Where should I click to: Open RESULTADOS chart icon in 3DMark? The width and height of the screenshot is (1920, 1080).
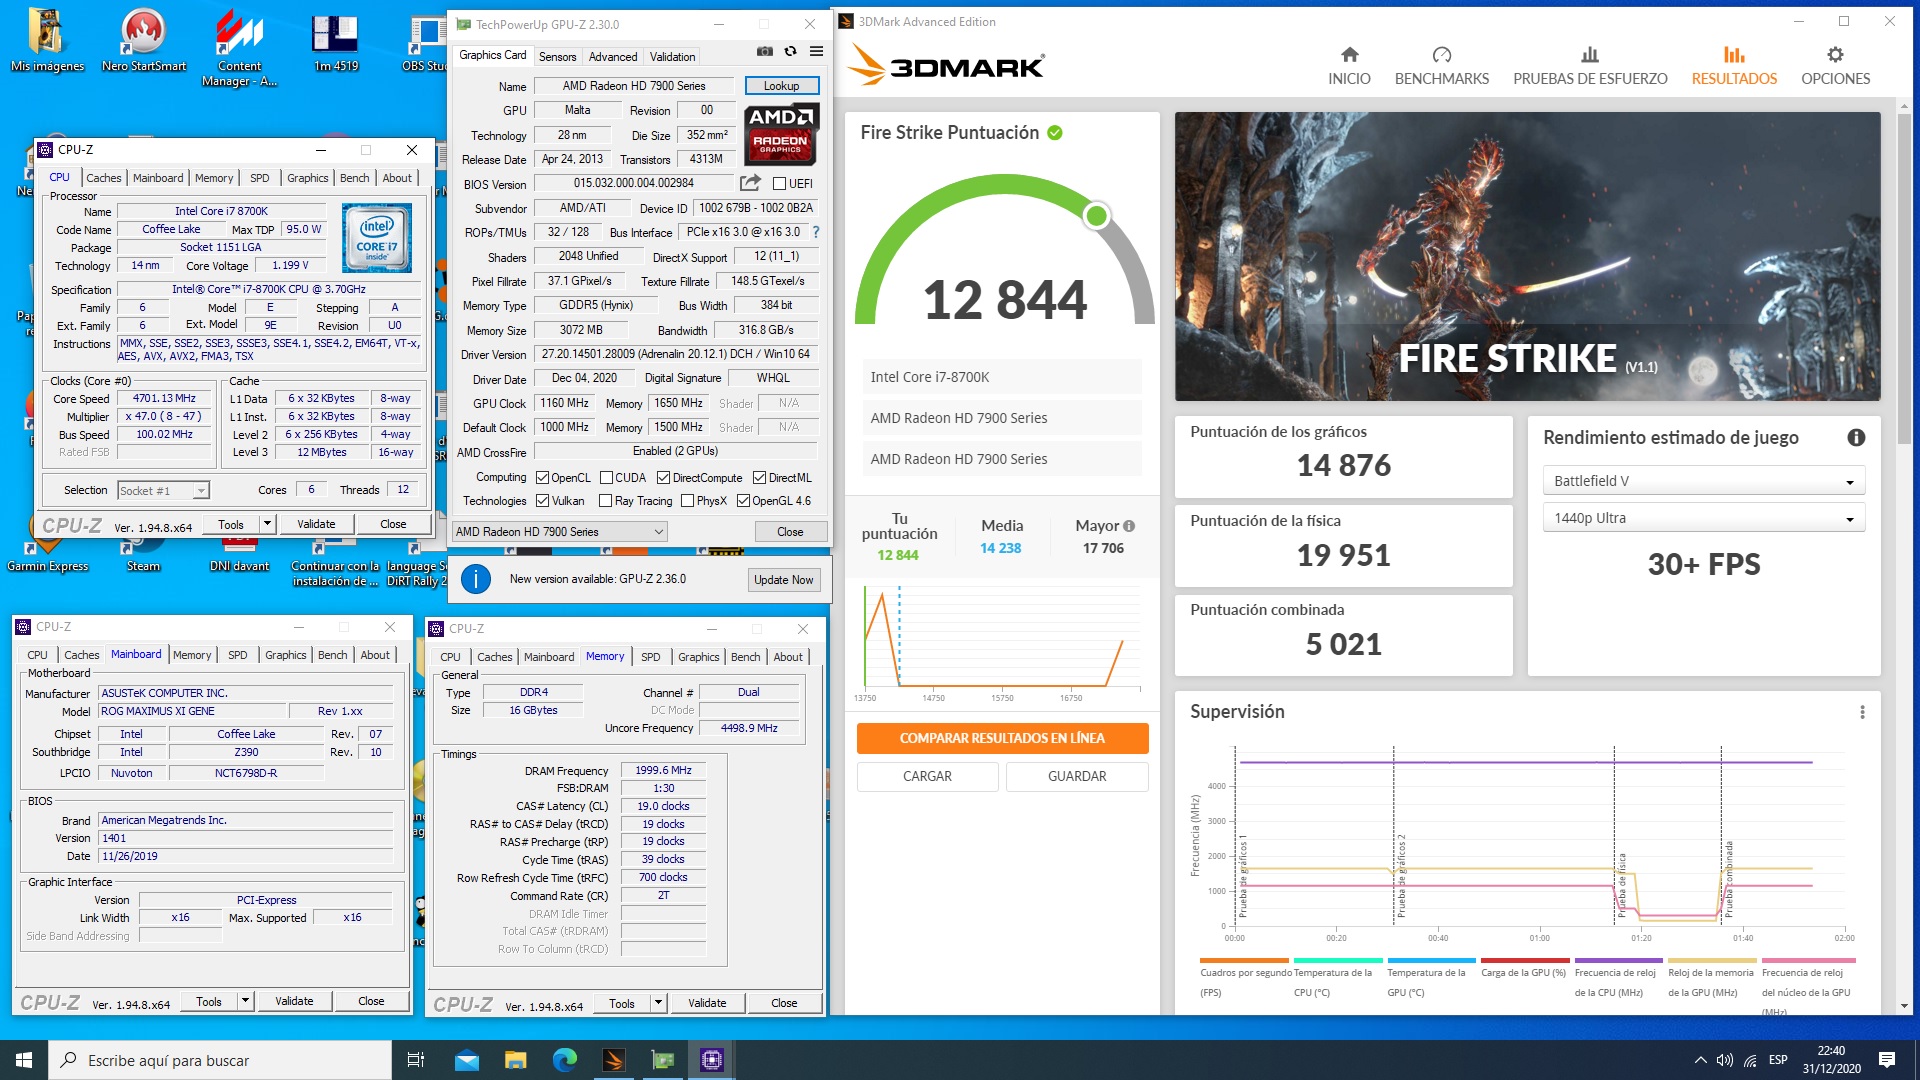tap(1734, 54)
